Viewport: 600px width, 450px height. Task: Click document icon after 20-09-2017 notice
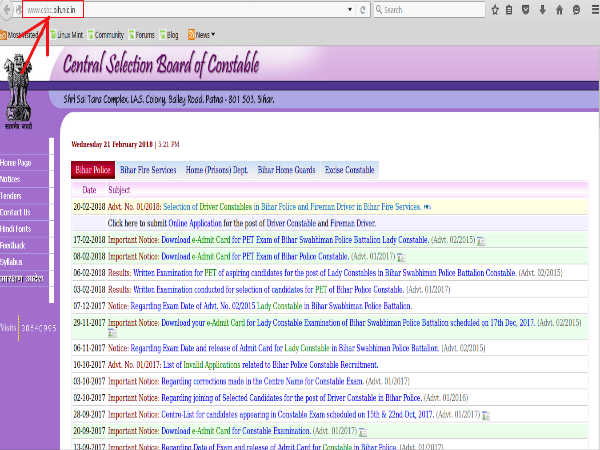tap(363, 432)
